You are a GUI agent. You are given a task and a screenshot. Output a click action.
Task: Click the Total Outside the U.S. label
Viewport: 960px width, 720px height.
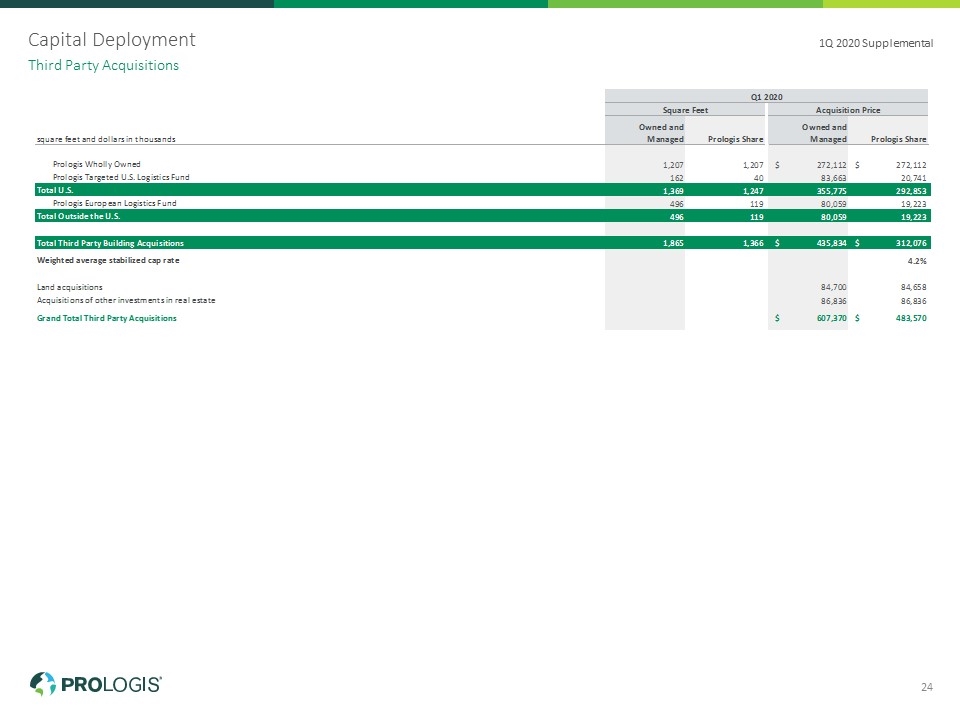point(78,216)
